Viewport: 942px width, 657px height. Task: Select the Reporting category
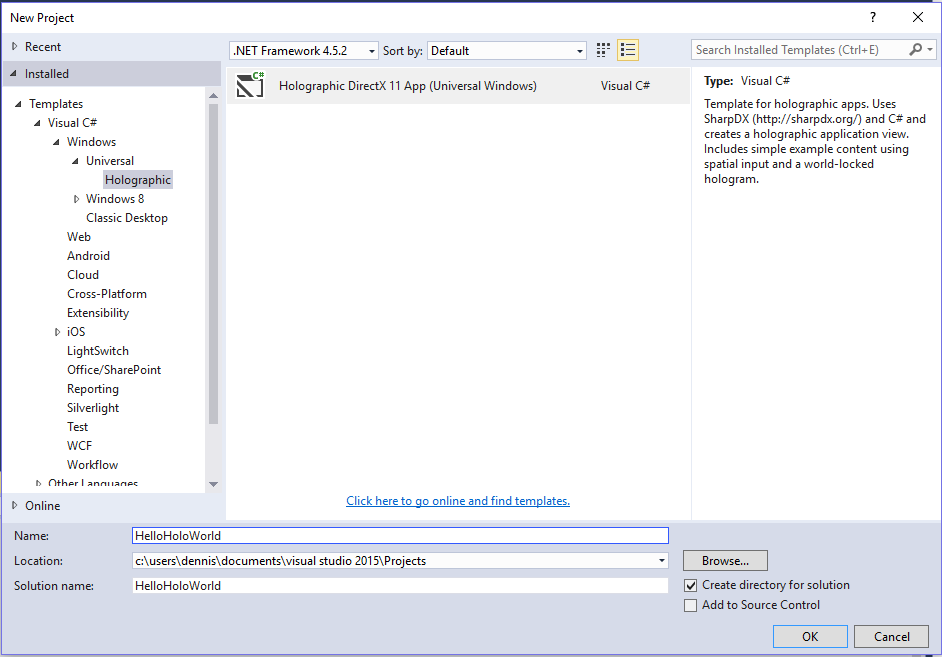(x=93, y=389)
